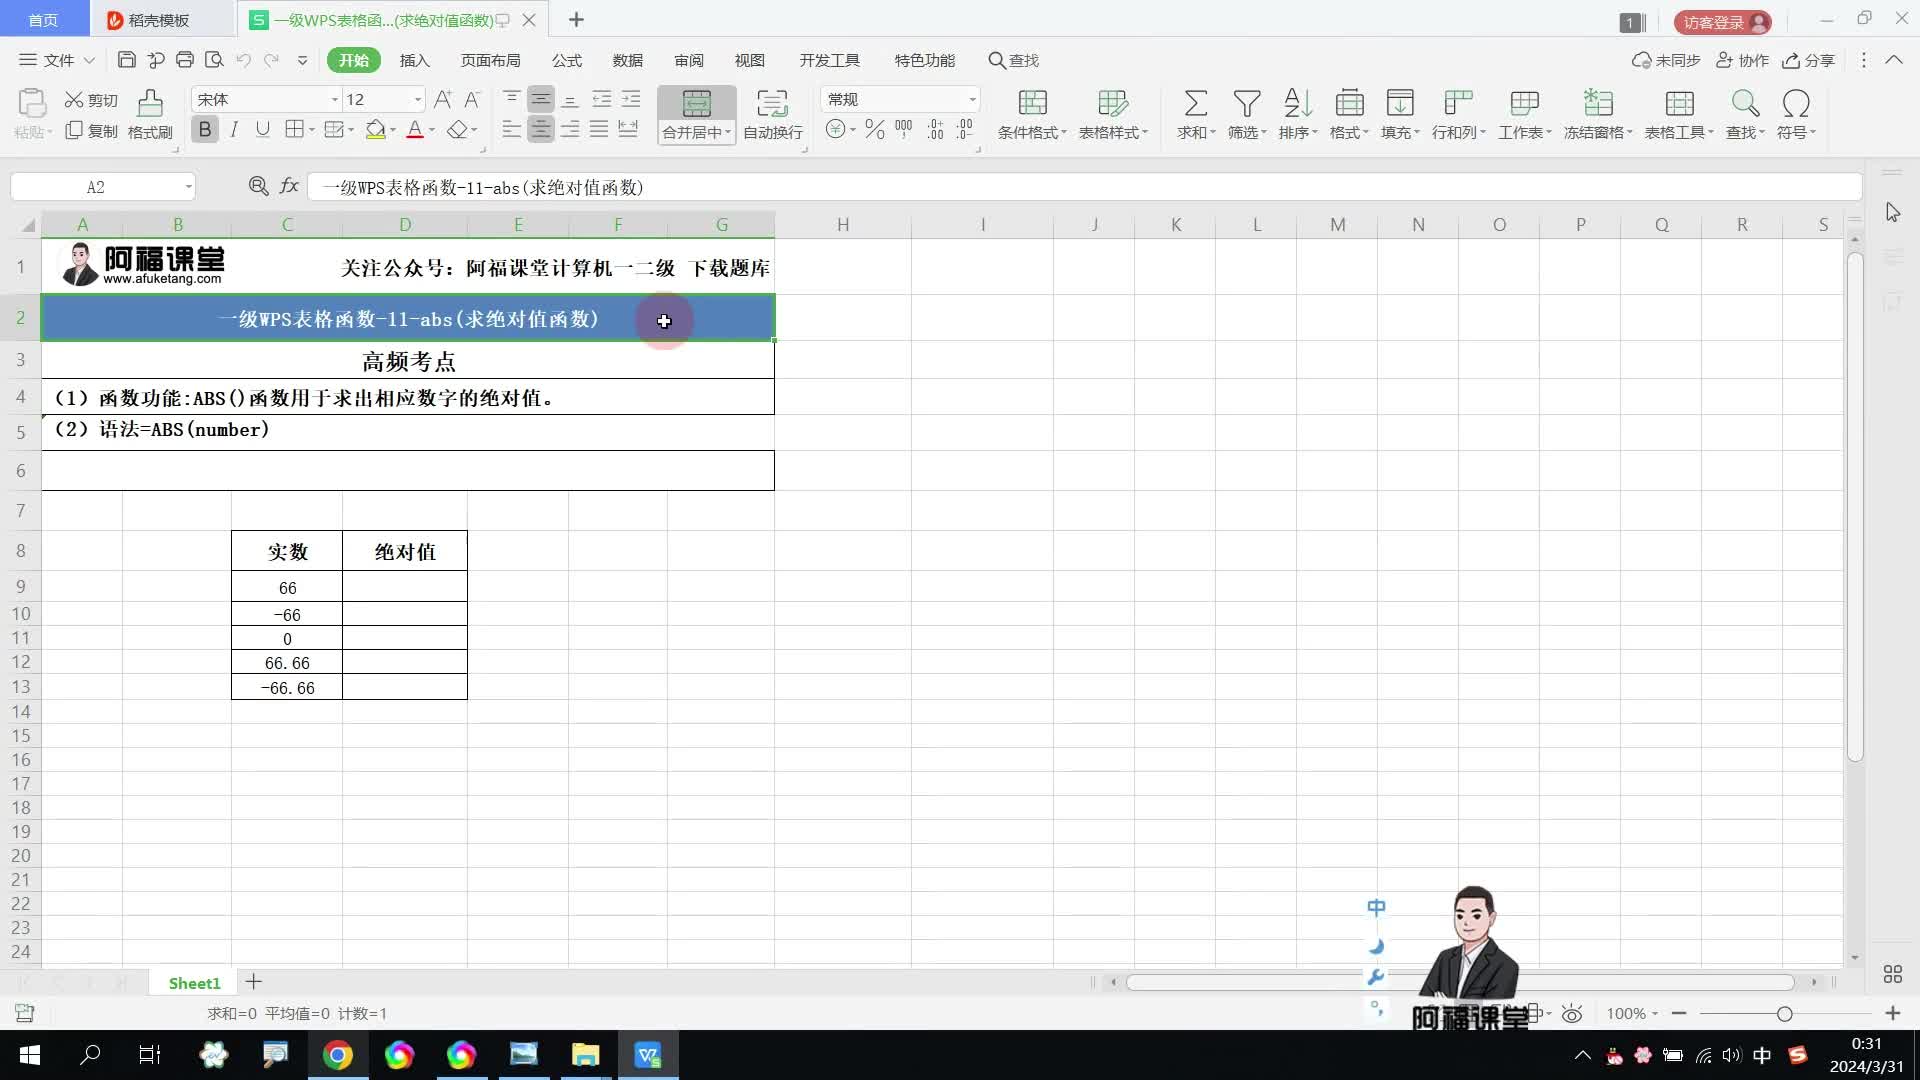Image resolution: width=1920 pixels, height=1080 pixels.
Task: Click Freeze Panes icon
Action: (1597, 103)
